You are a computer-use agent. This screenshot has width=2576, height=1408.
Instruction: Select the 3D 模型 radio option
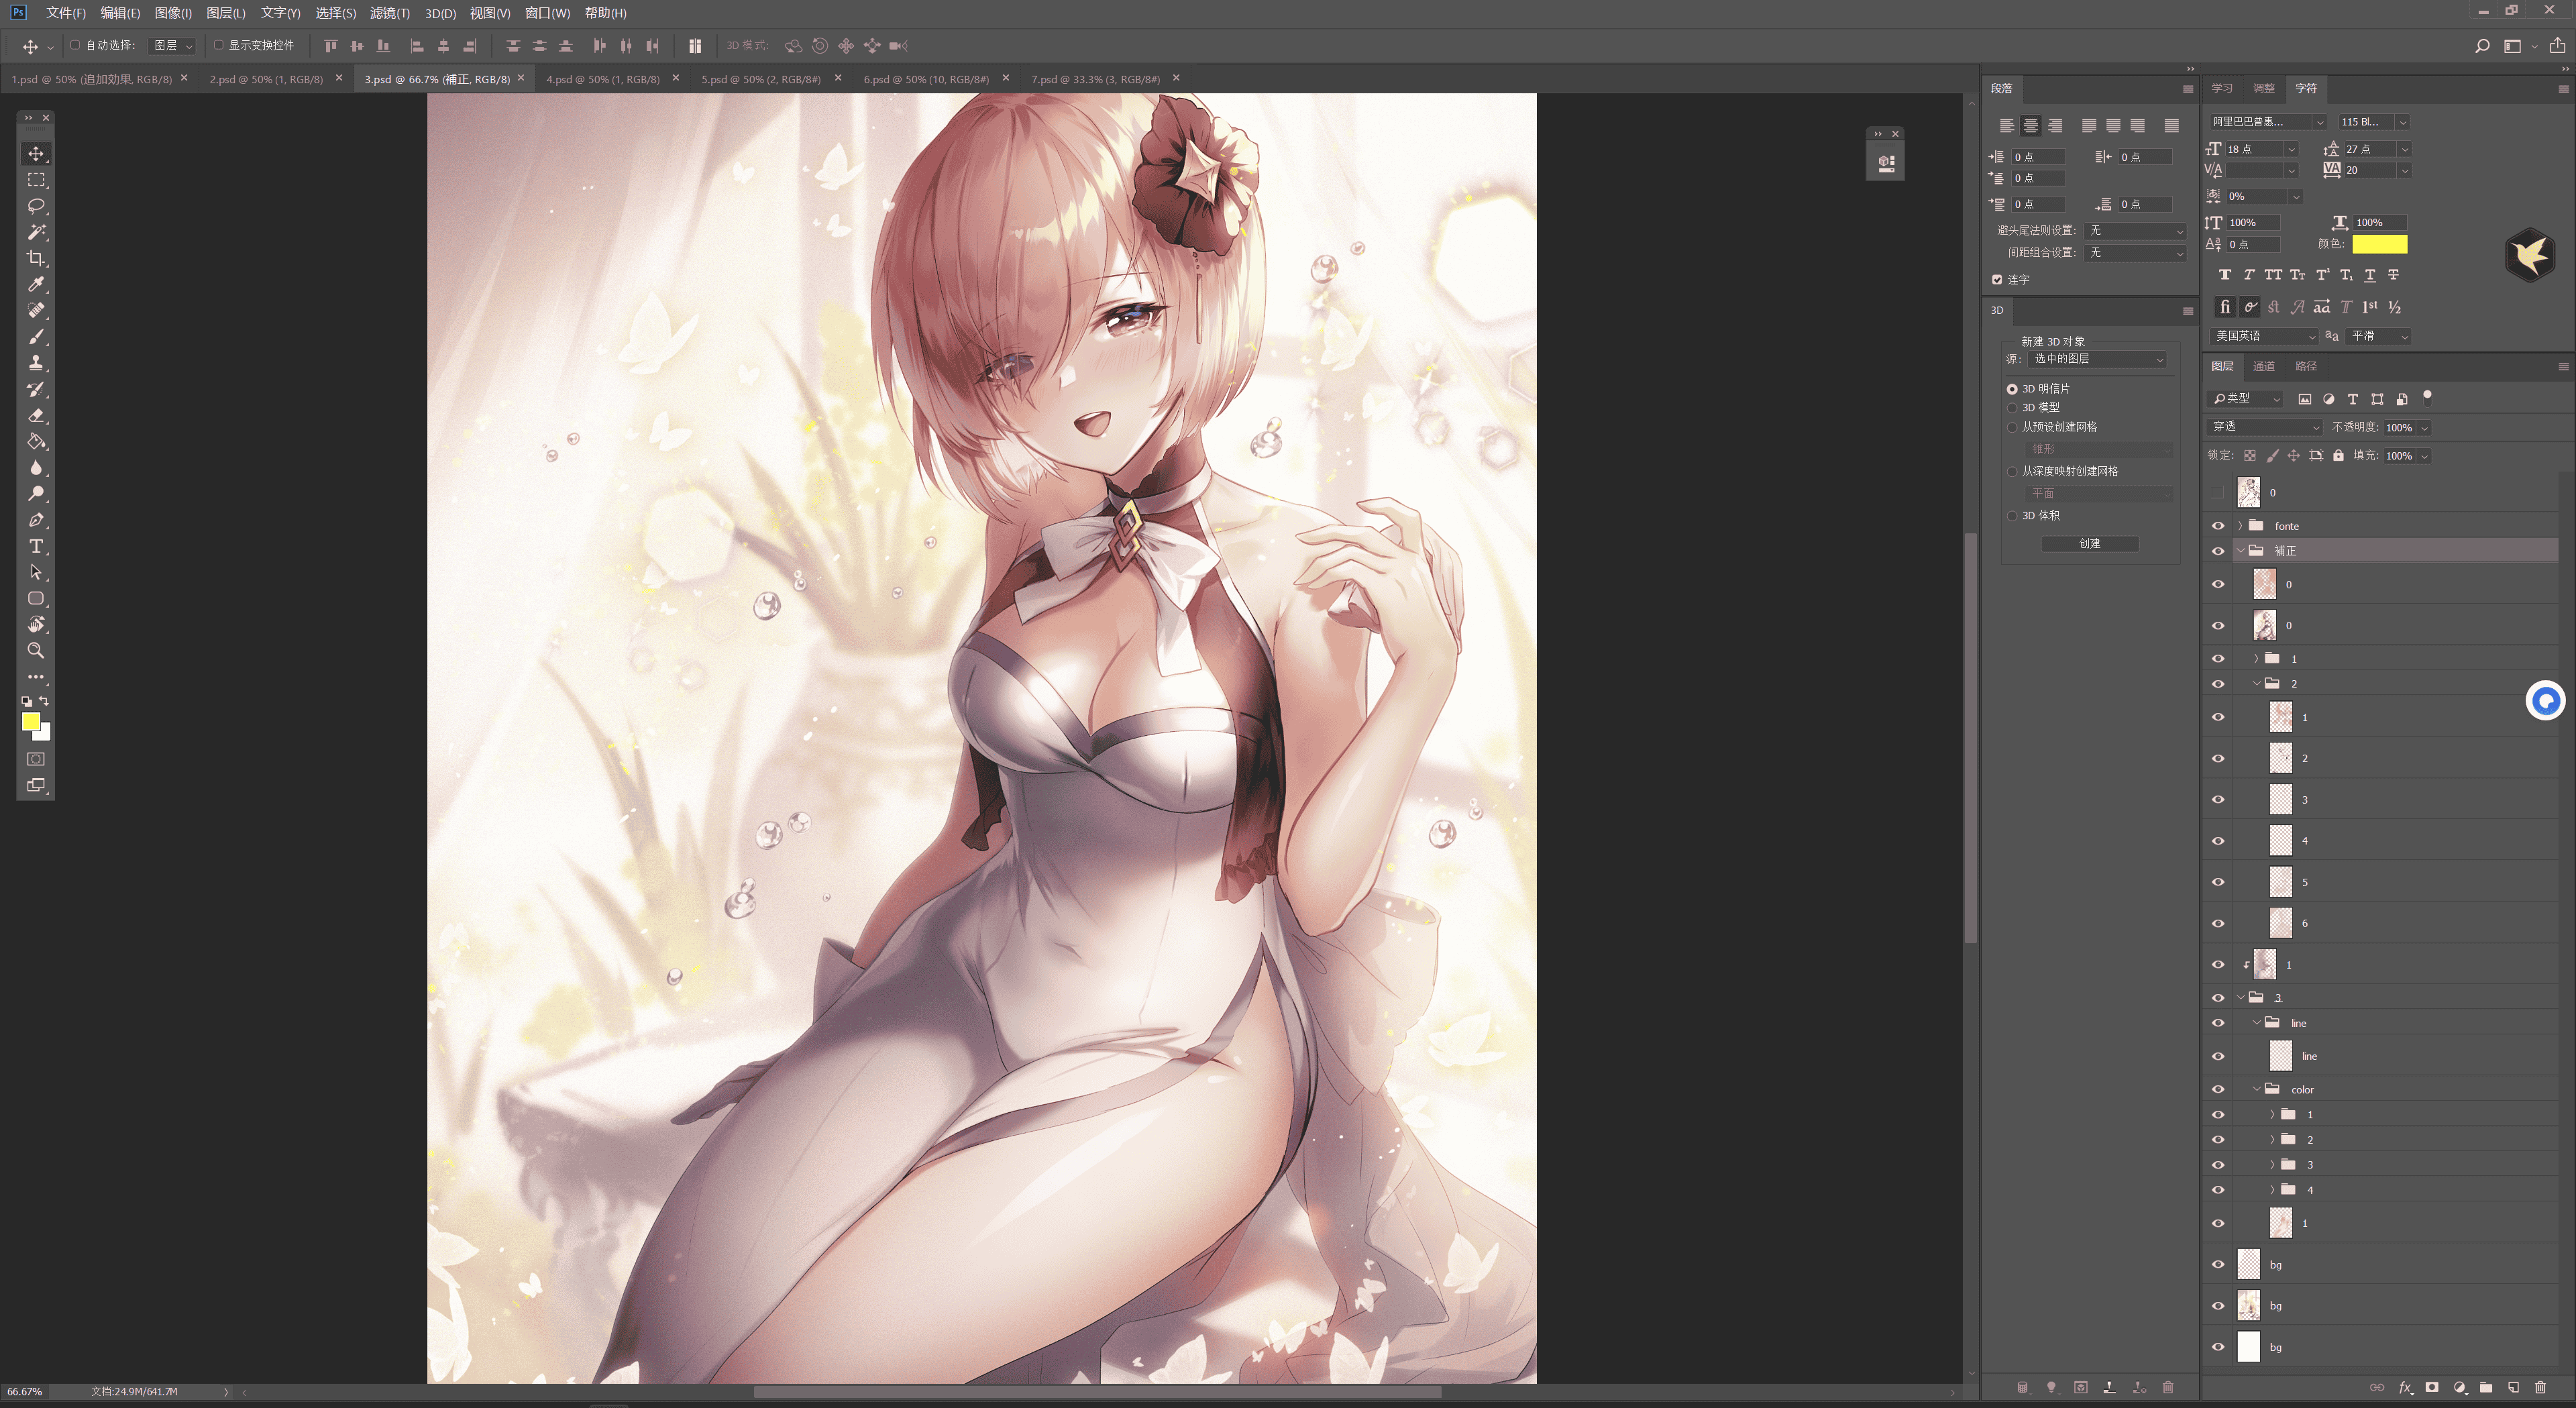(x=2012, y=408)
